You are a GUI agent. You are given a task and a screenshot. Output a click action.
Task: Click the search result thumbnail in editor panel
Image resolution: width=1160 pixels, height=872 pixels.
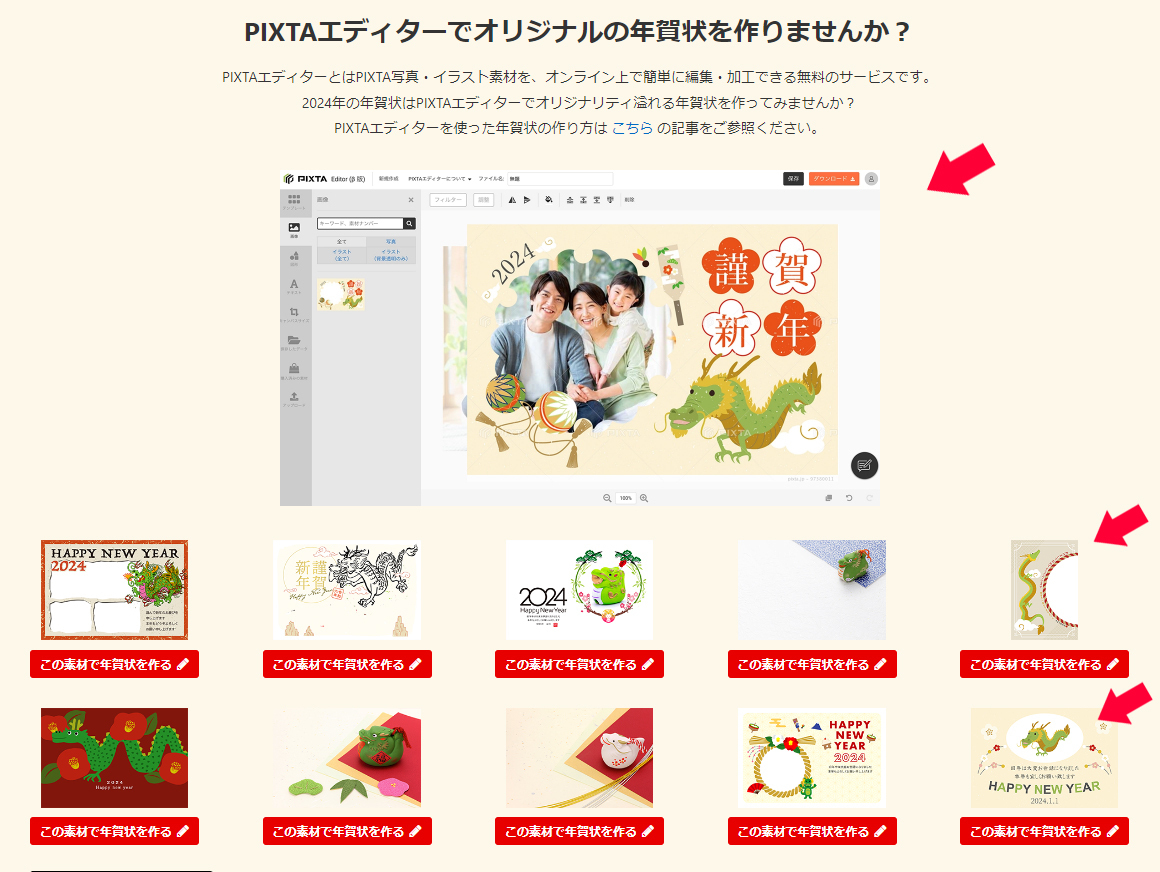point(341,294)
